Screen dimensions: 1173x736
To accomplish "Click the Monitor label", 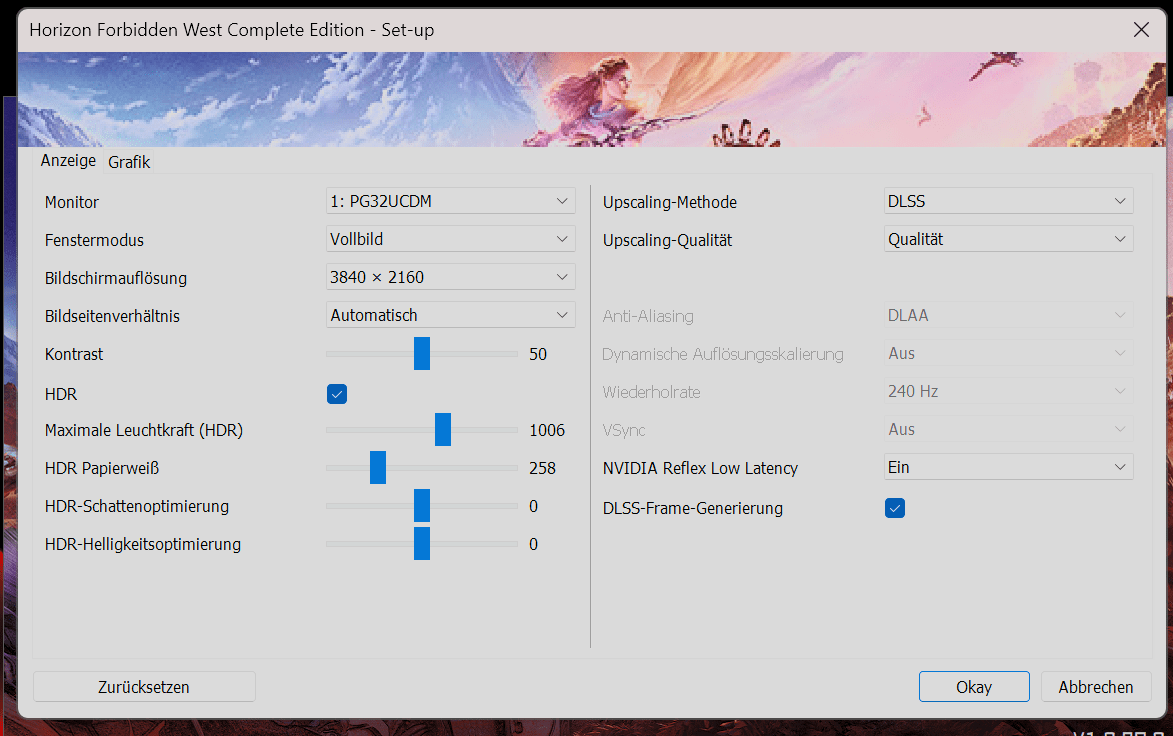I will tap(72, 202).
